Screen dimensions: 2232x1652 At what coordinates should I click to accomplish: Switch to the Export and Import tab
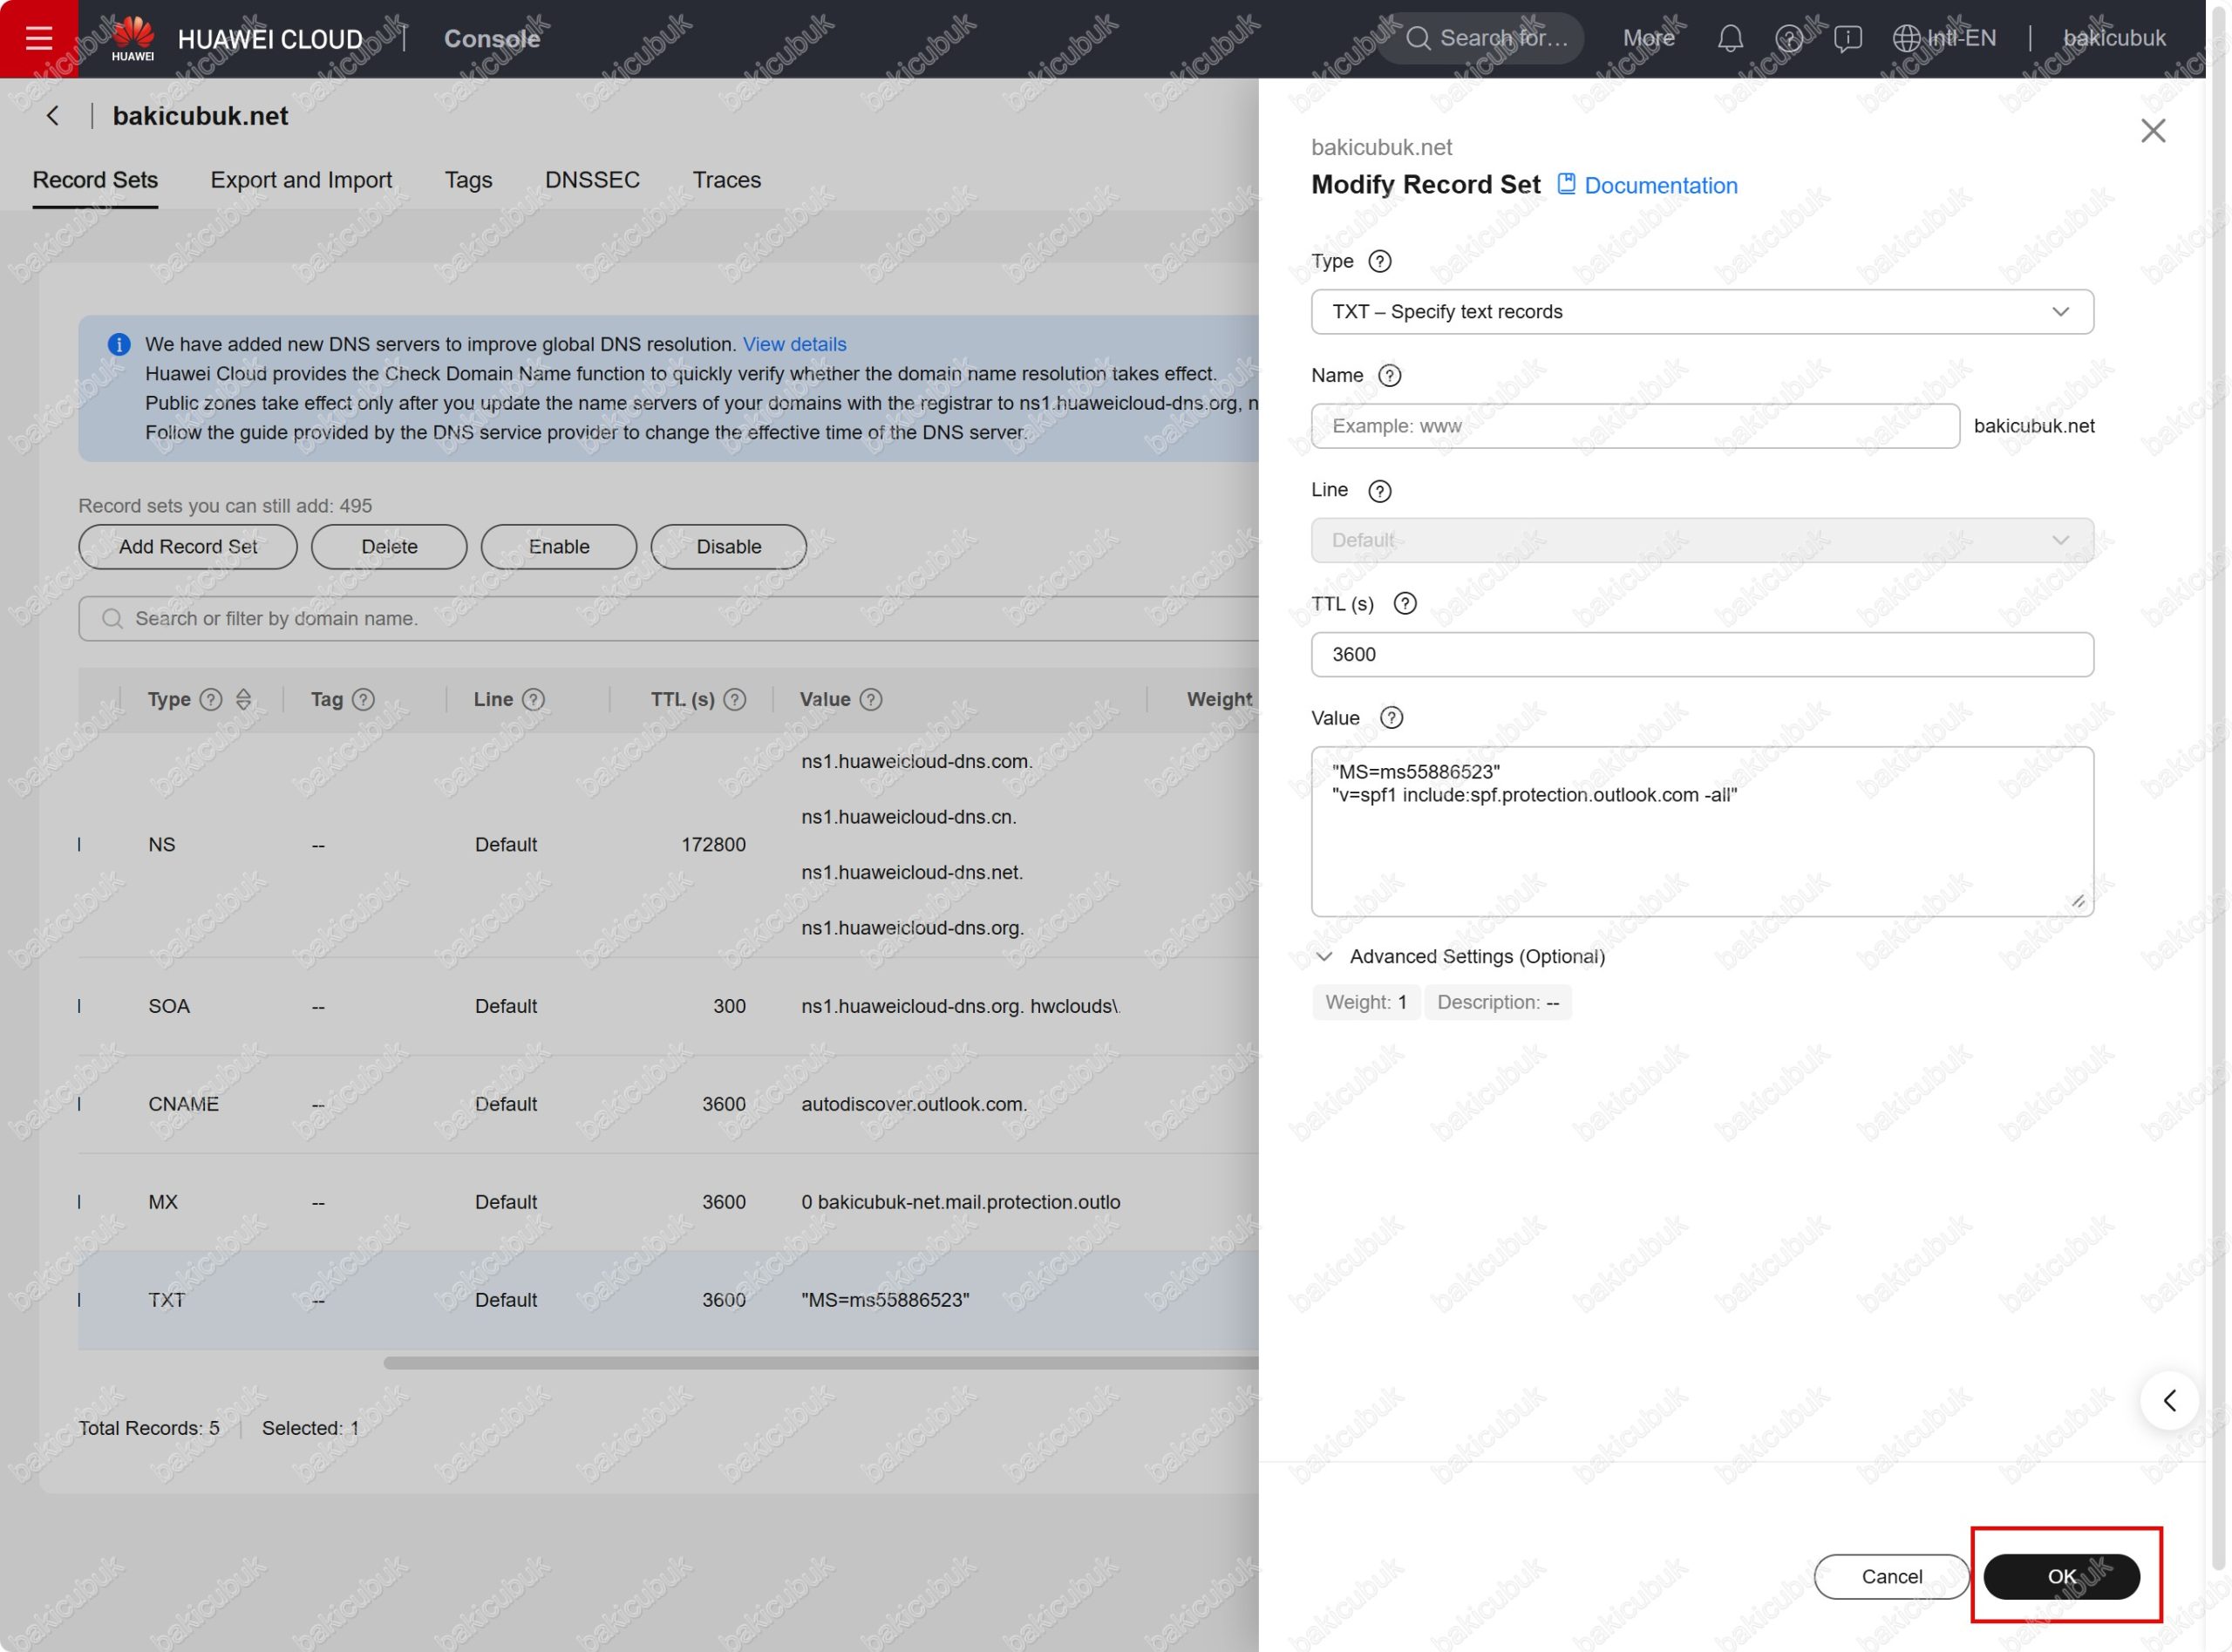click(300, 180)
